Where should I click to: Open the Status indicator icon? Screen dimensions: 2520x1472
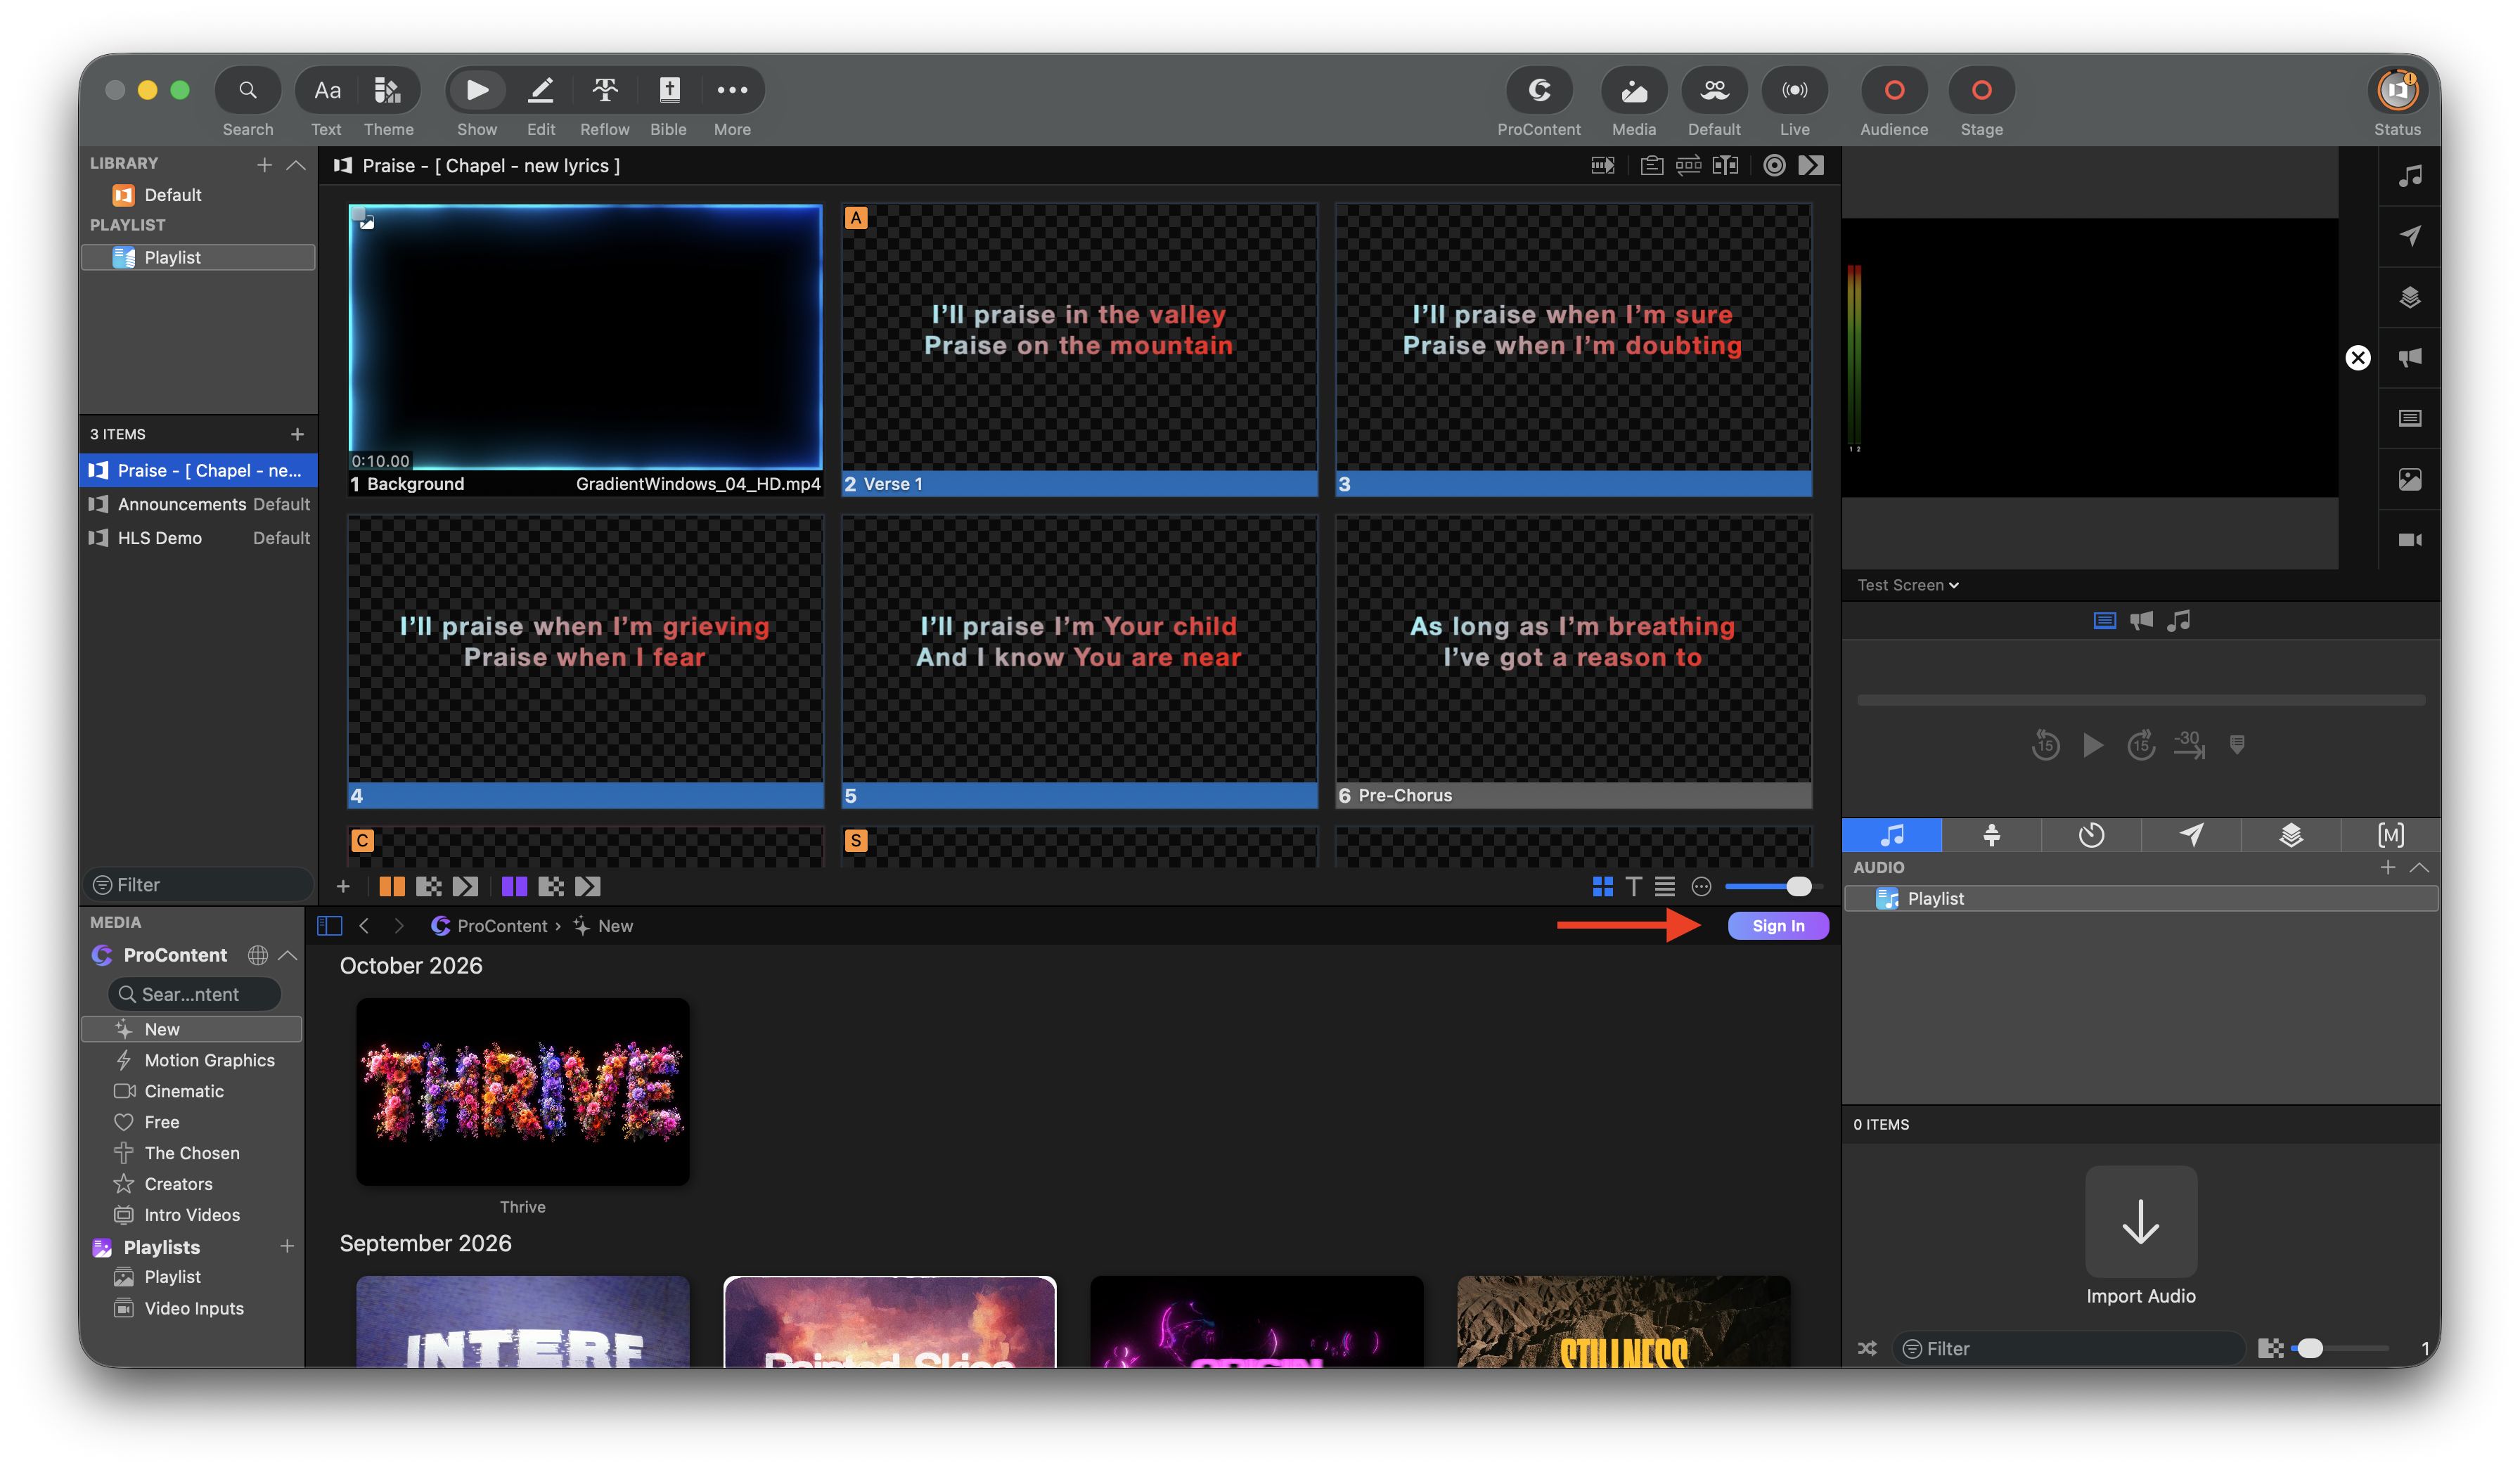tap(2397, 91)
